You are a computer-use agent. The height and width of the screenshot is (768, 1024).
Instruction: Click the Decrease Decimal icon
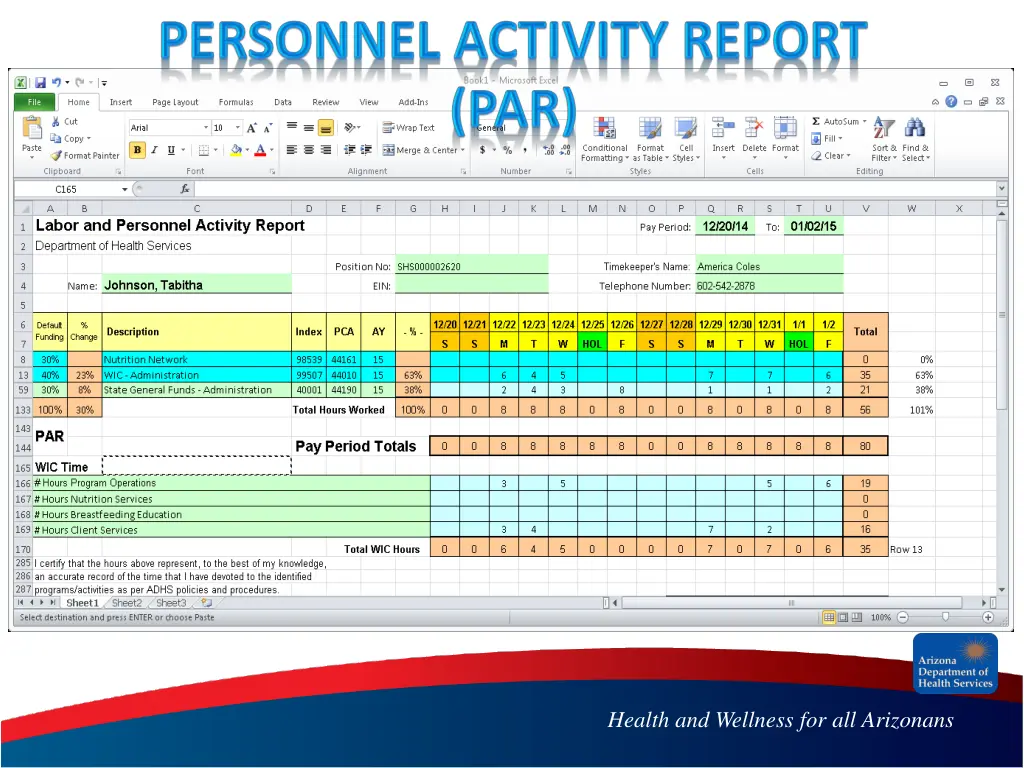pyautogui.click(x=566, y=150)
